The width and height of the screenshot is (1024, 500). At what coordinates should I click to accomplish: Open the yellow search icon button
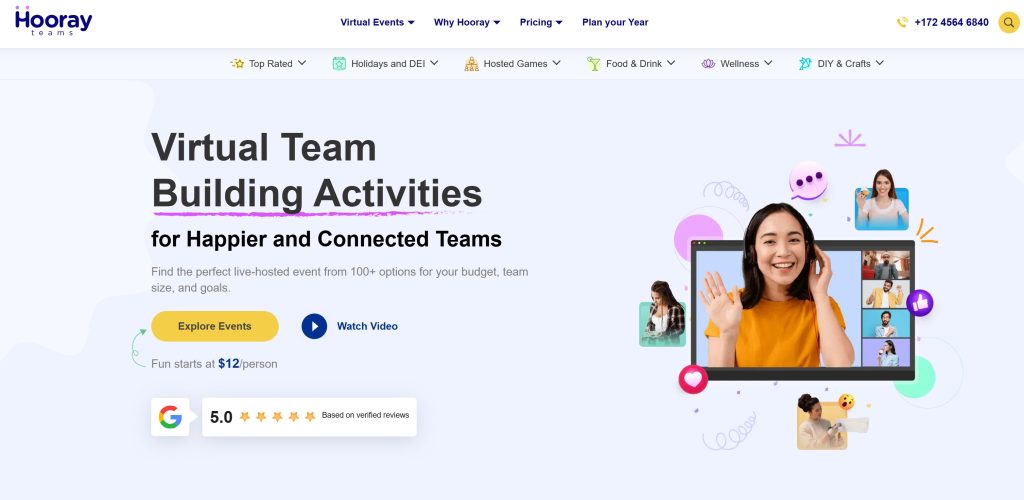click(x=1008, y=22)
